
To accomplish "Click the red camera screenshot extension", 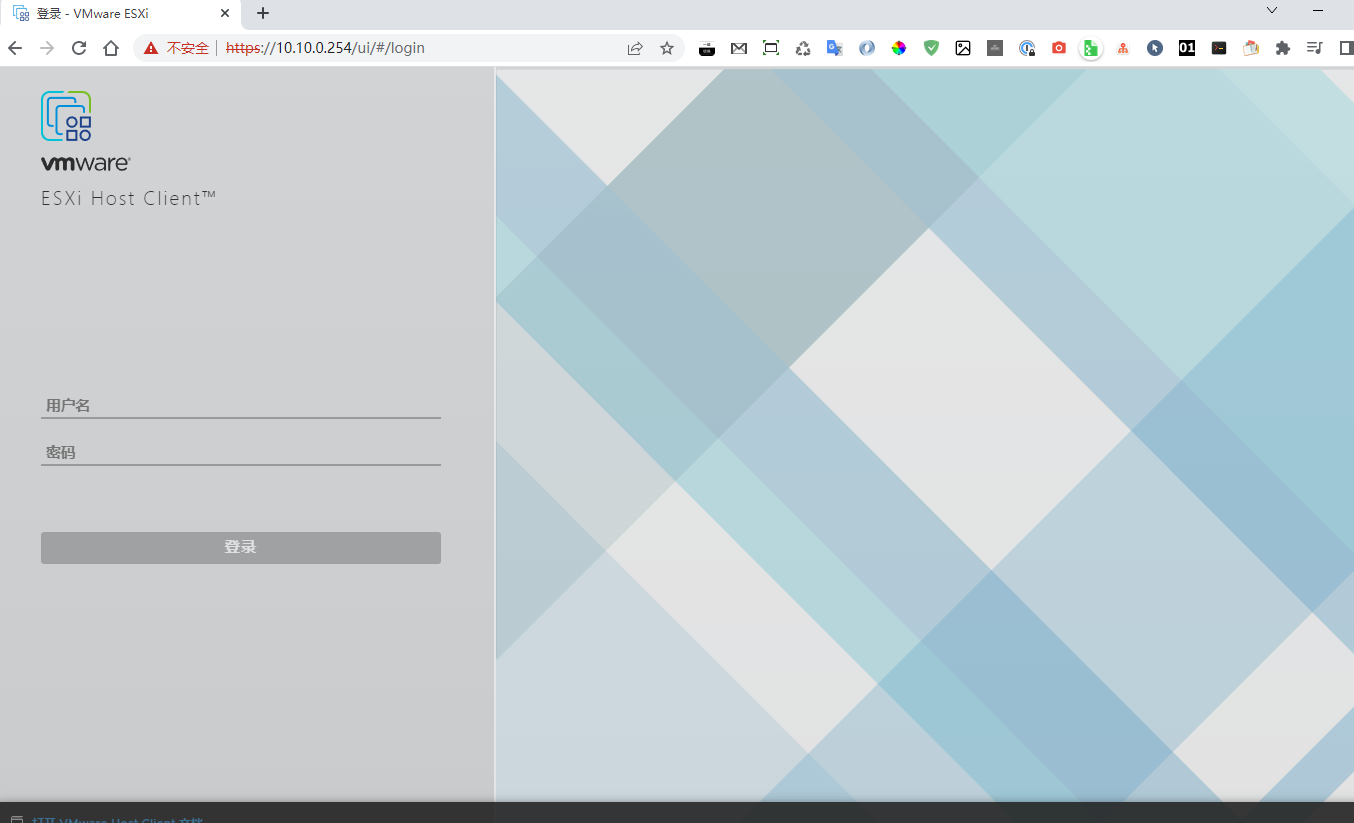I will [1058, 48].
